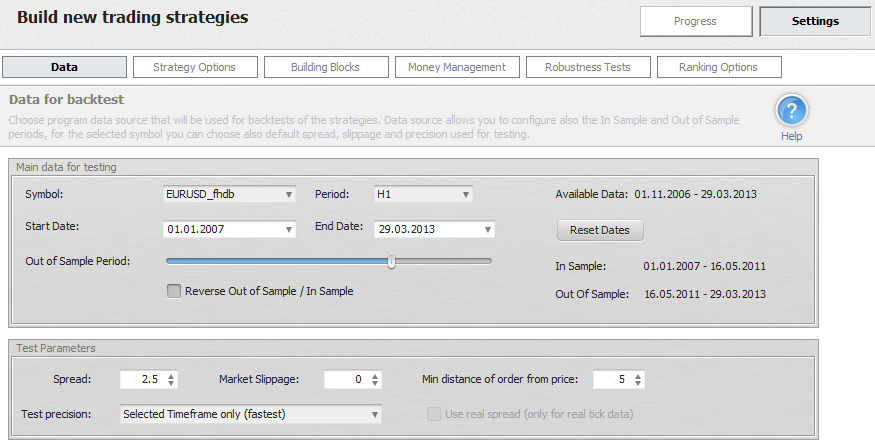
Task: Expand the Test precision dropdown
Action: point(251,414)
